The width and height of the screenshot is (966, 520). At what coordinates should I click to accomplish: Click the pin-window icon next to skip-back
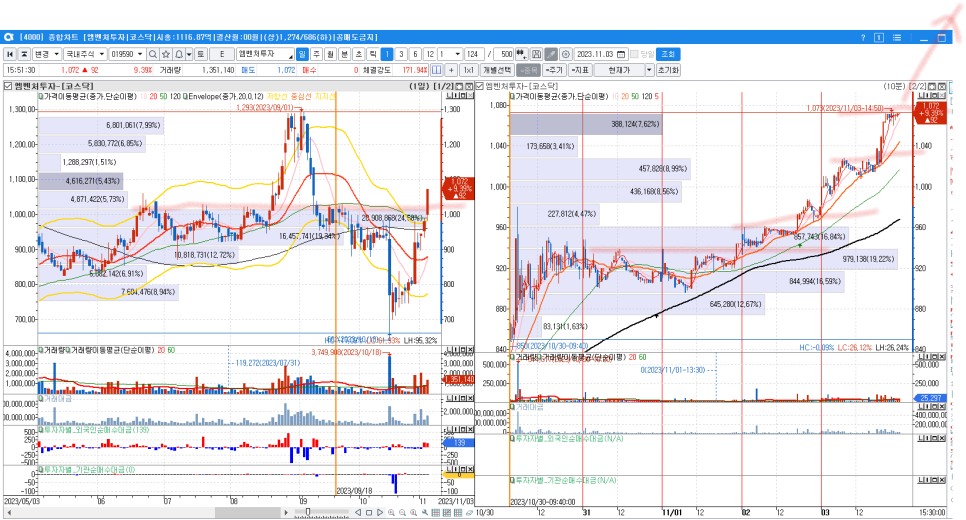coord(24,54)
